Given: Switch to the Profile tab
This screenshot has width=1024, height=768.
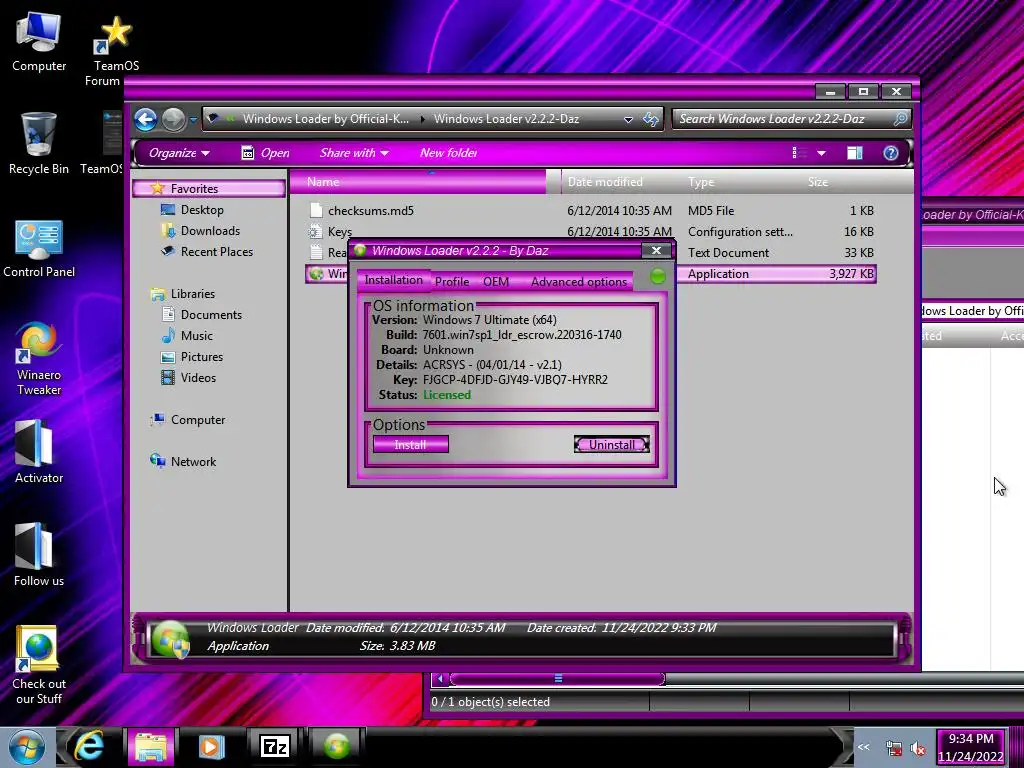Looking at the screenshot, I should pyautogui.click(x=452, y=281).
